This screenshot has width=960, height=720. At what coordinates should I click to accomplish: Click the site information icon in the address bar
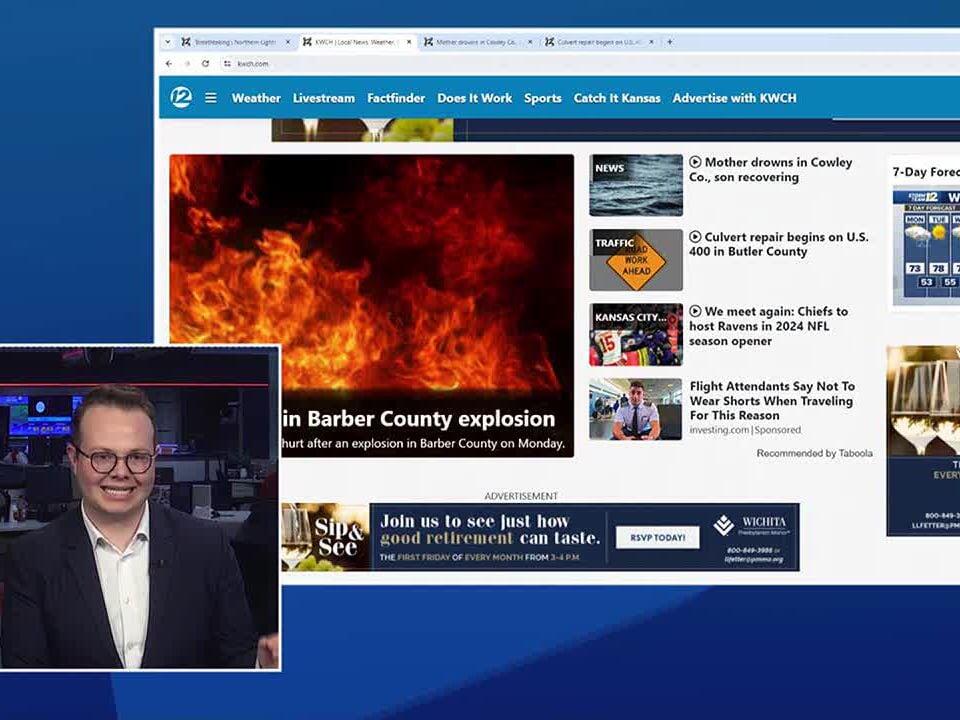(x=226, y=63)
